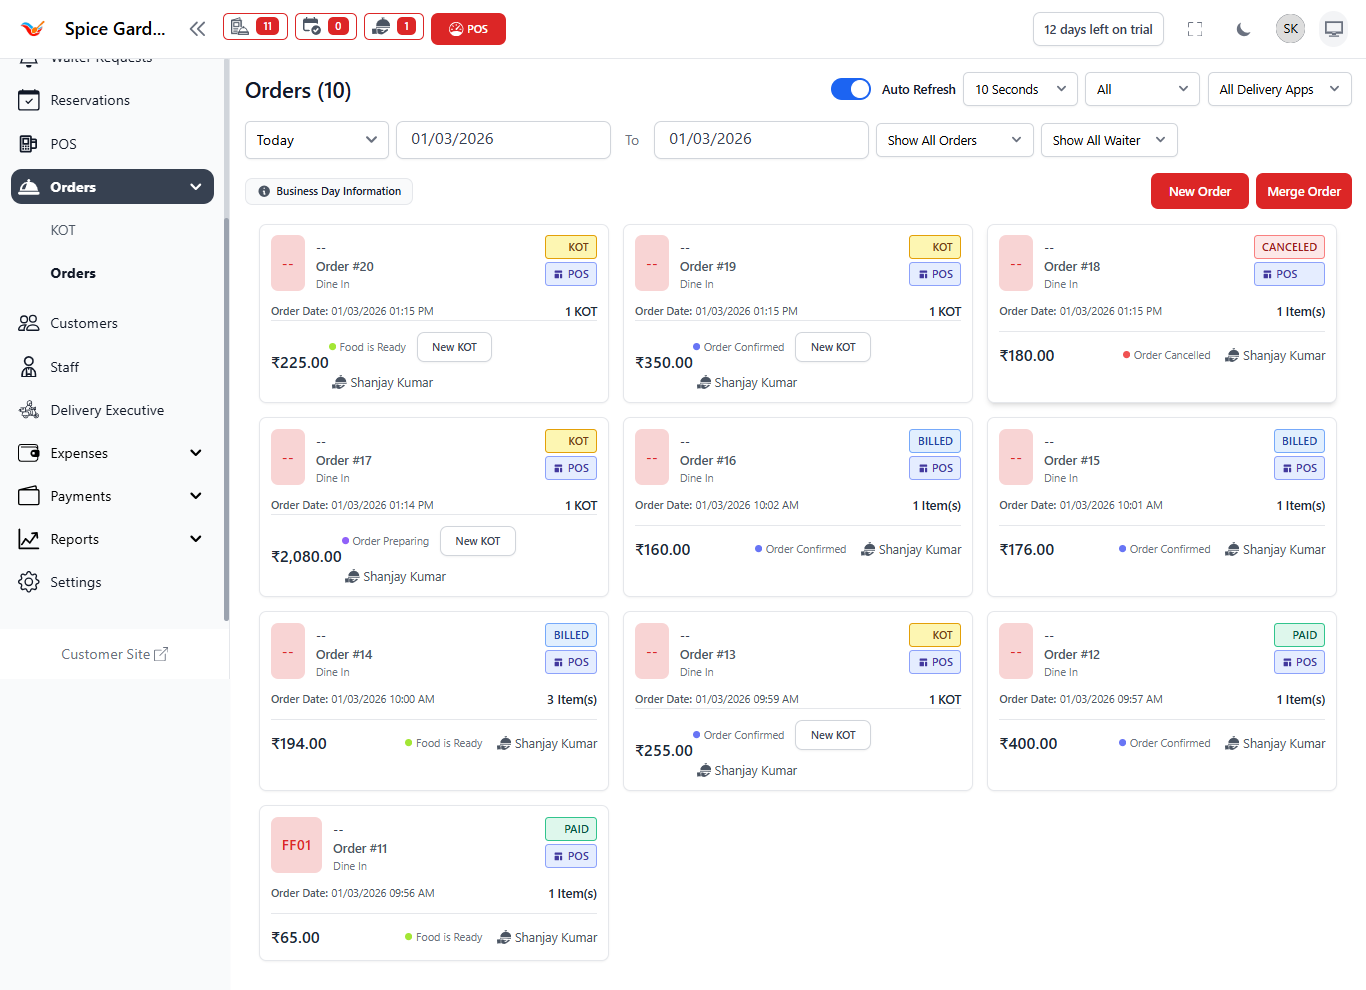1366x990 pixels.
Task: Open the SK profile avatar
Action: point(1290,28)
